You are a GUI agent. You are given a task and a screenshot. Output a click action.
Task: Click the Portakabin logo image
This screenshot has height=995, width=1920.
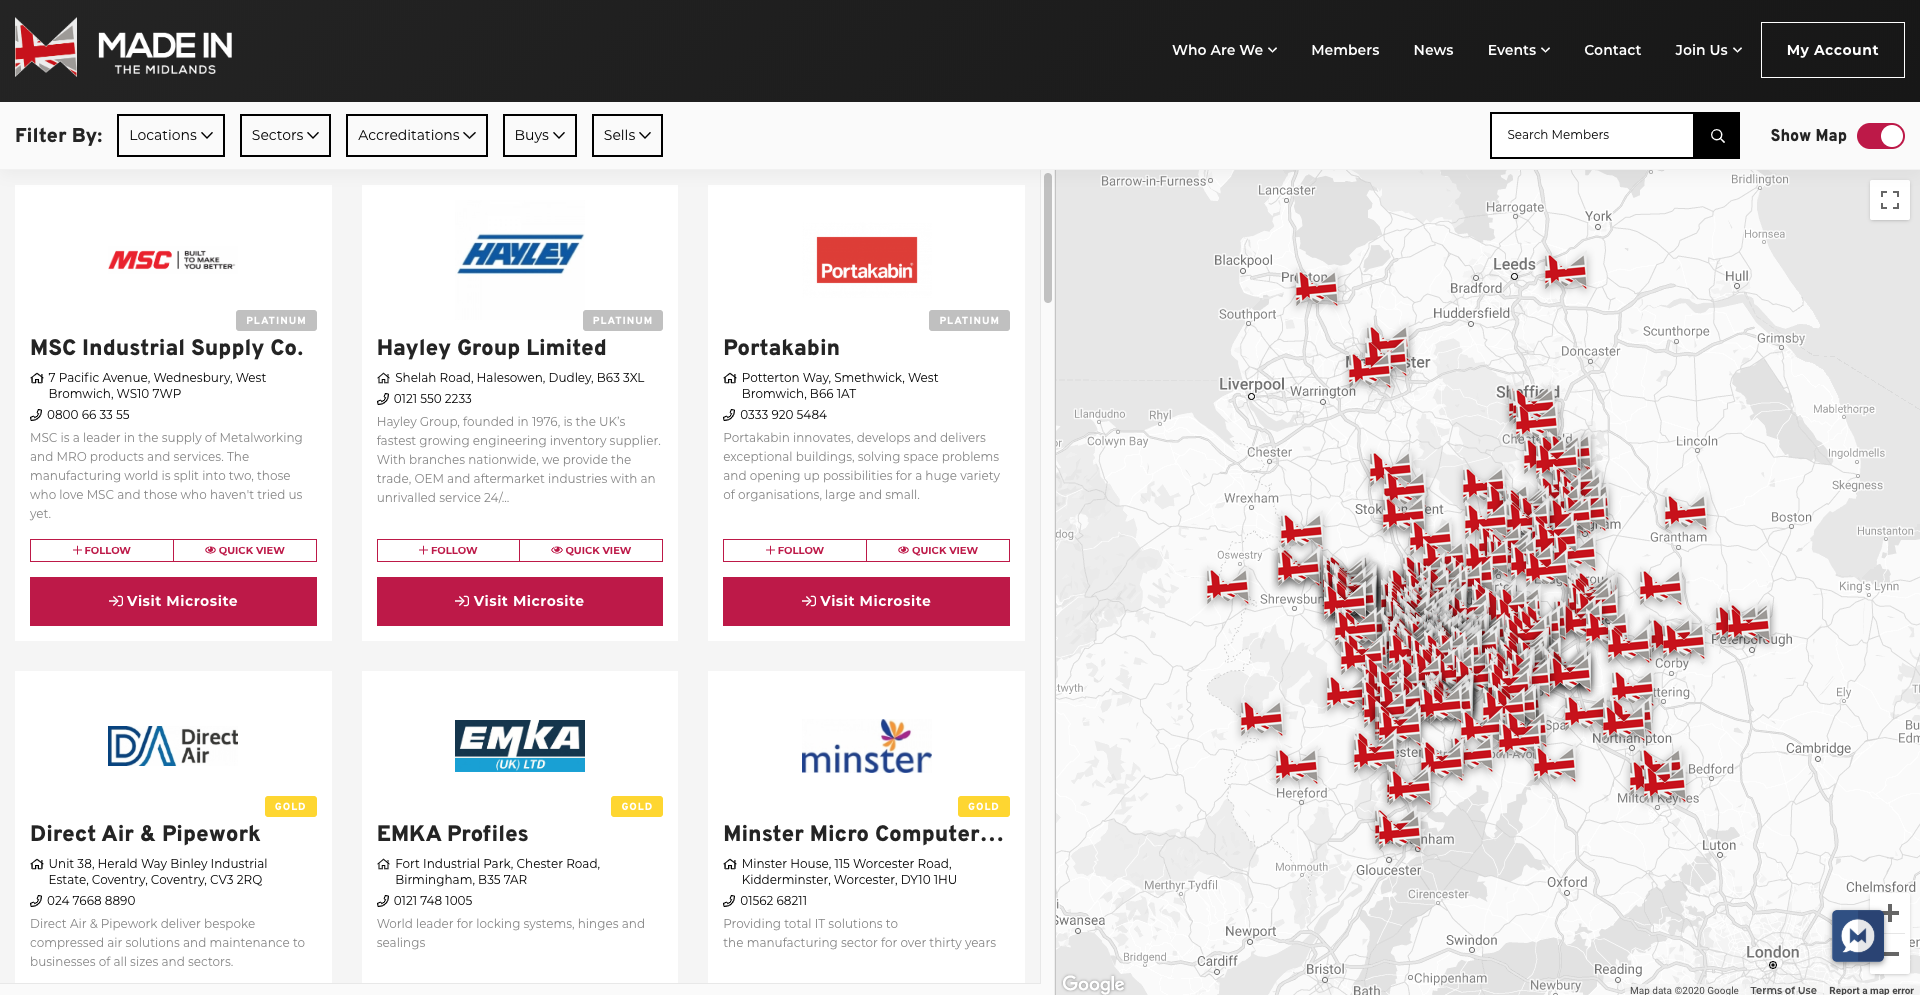(866, 260)
